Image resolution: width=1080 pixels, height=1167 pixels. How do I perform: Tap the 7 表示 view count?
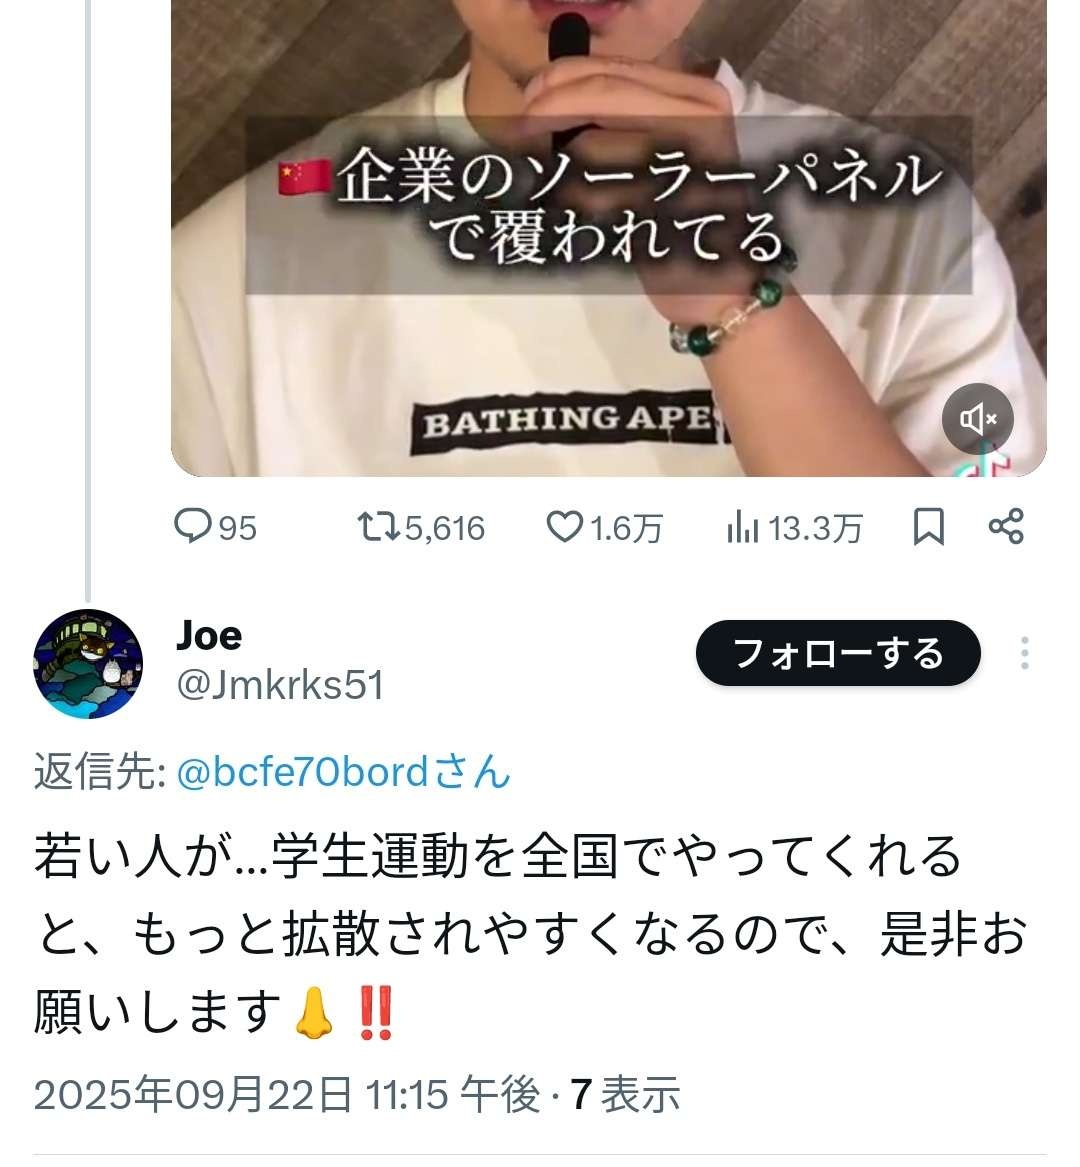pos(625,1095)
